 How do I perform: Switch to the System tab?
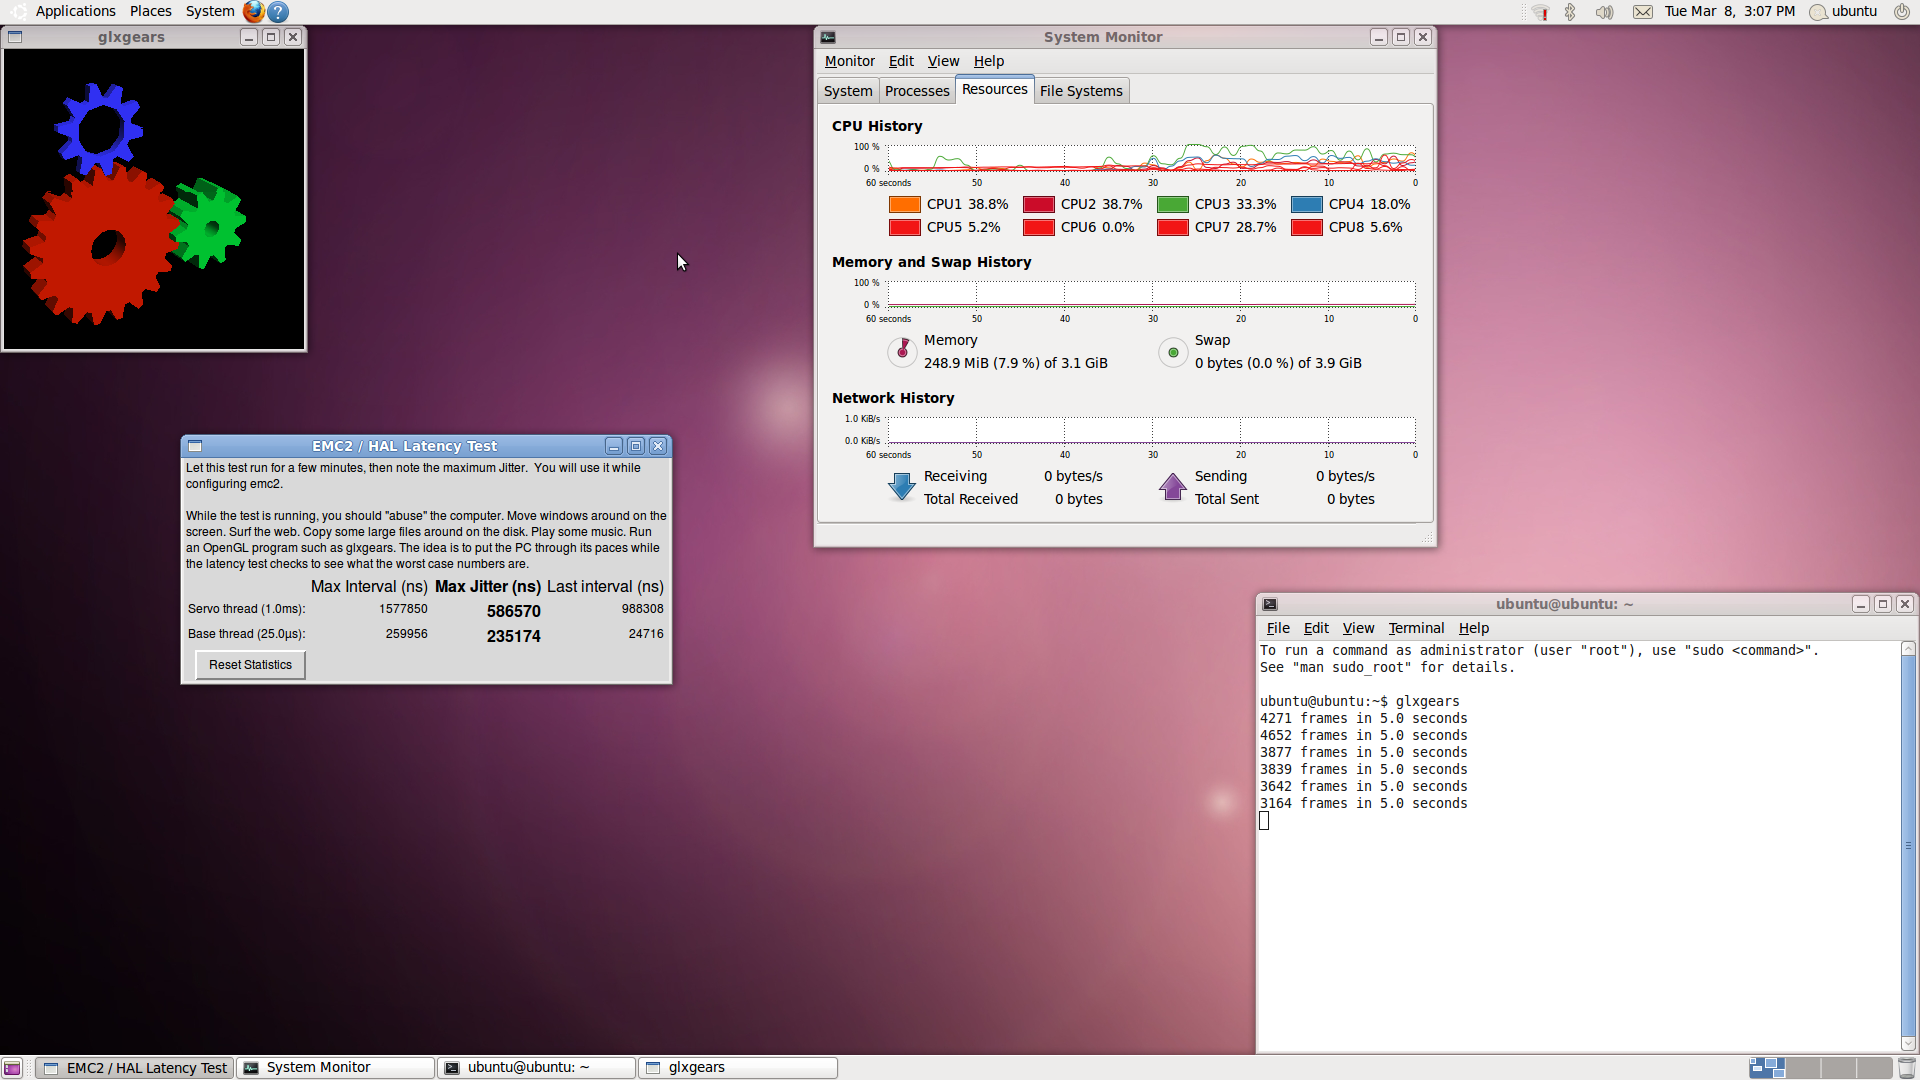tap(848, 91)
